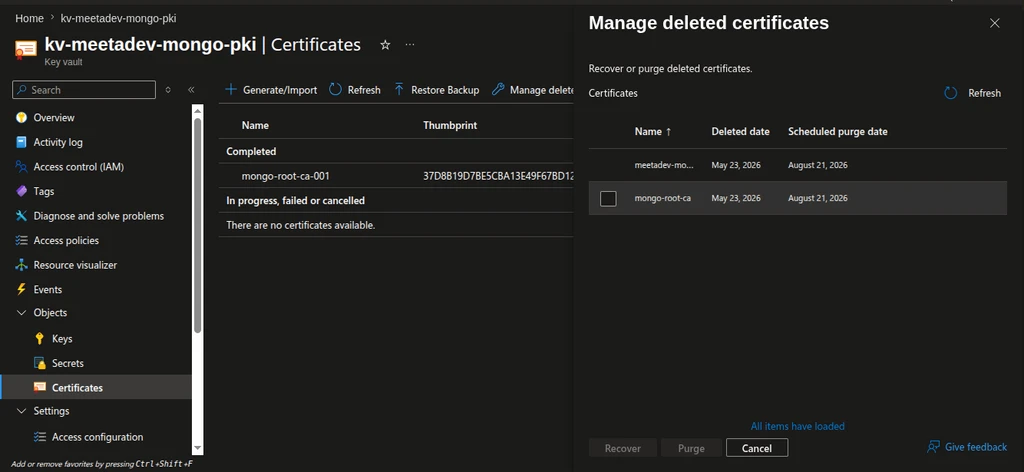Screen dimensions: 1024x472
Task: Open the ellipsis more options menu
Action: tap(409, 44)
